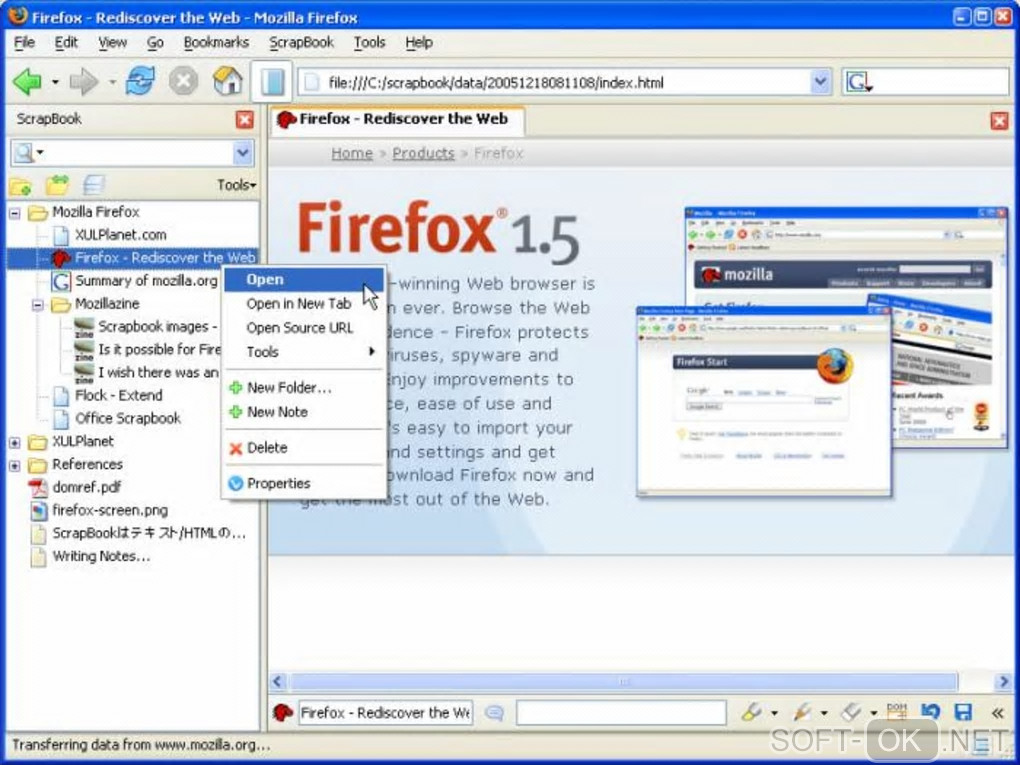The image size is (1020, 765).
Task: Choose Open in the context menu
Action: coord(304,280)
